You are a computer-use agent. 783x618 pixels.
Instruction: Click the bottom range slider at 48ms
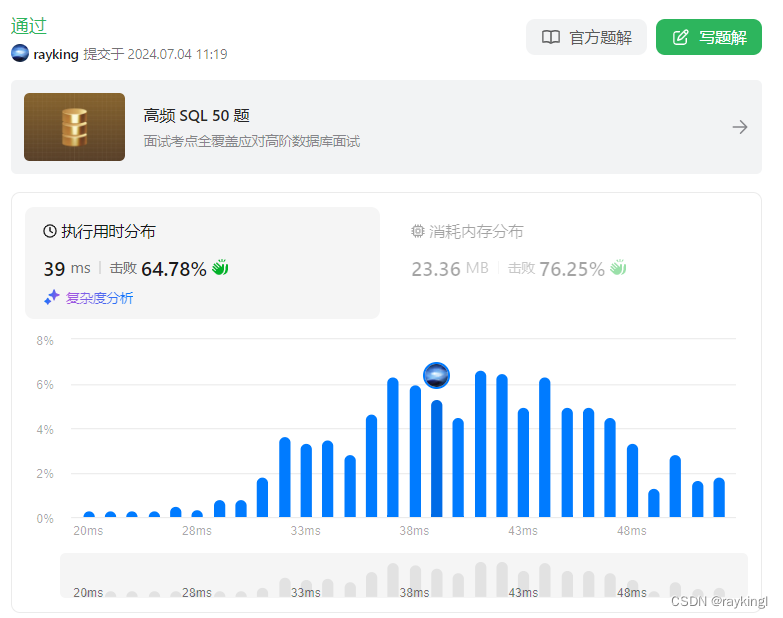(x=632, y=592)
